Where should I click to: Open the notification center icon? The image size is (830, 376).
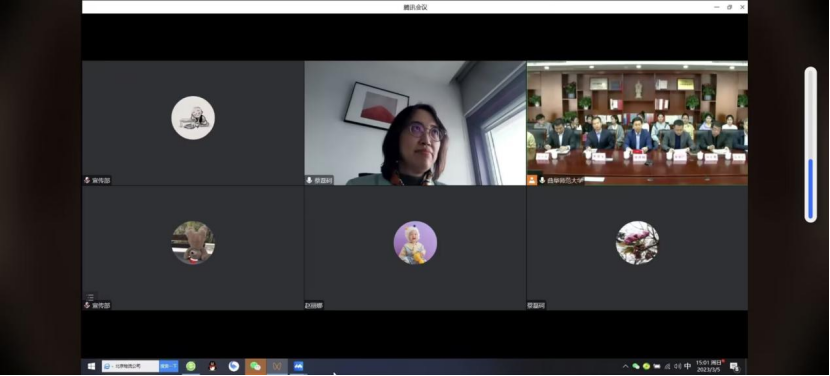[x=734, y=366]
